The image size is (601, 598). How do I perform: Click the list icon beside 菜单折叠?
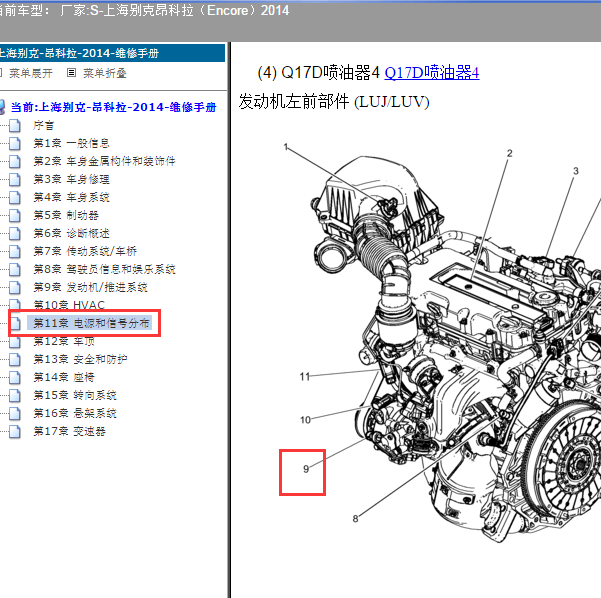tap(71, 72)
